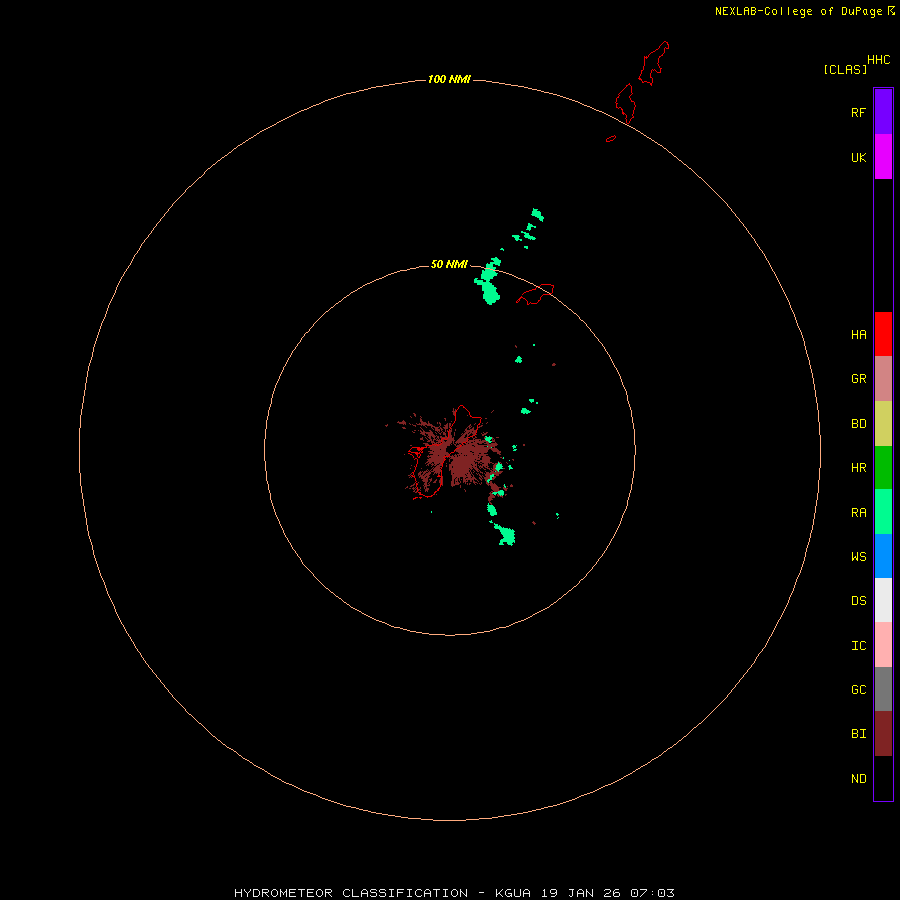Click the UK magenta legend swatch
900x900 pixels.
883,156
